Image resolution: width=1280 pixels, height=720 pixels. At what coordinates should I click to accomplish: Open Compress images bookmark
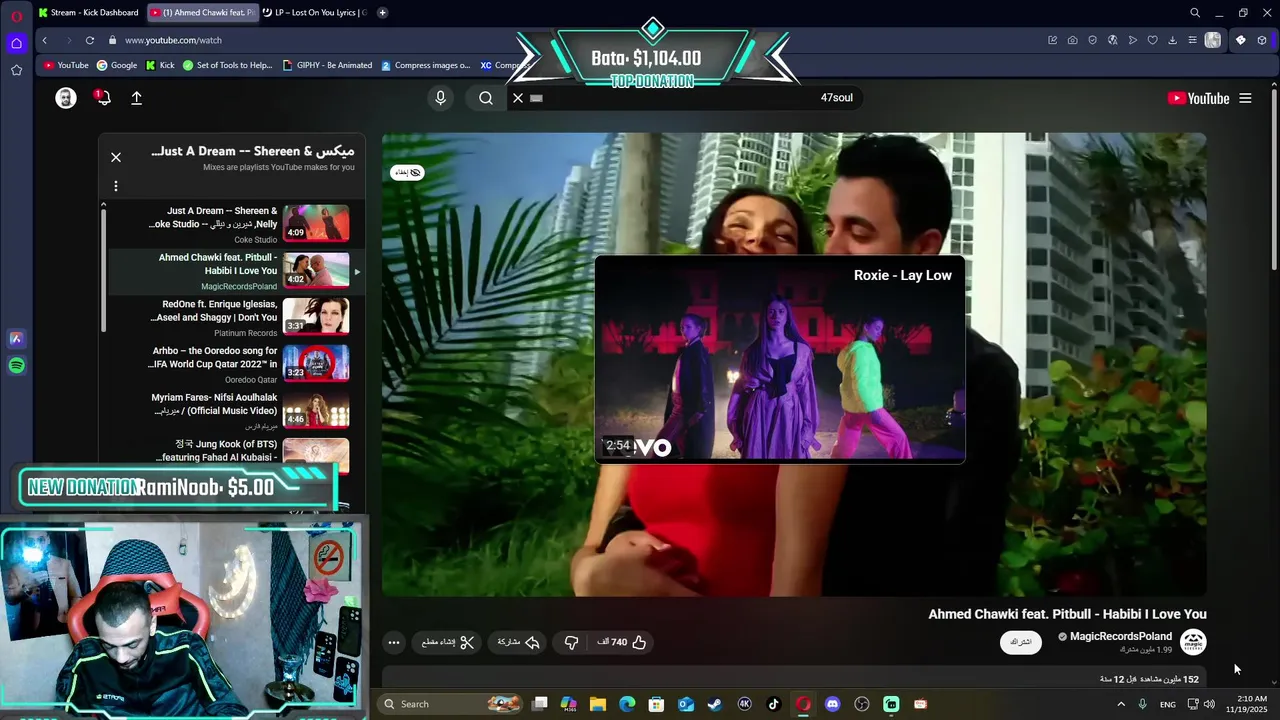pyautogui.click(x=425, y=65)
